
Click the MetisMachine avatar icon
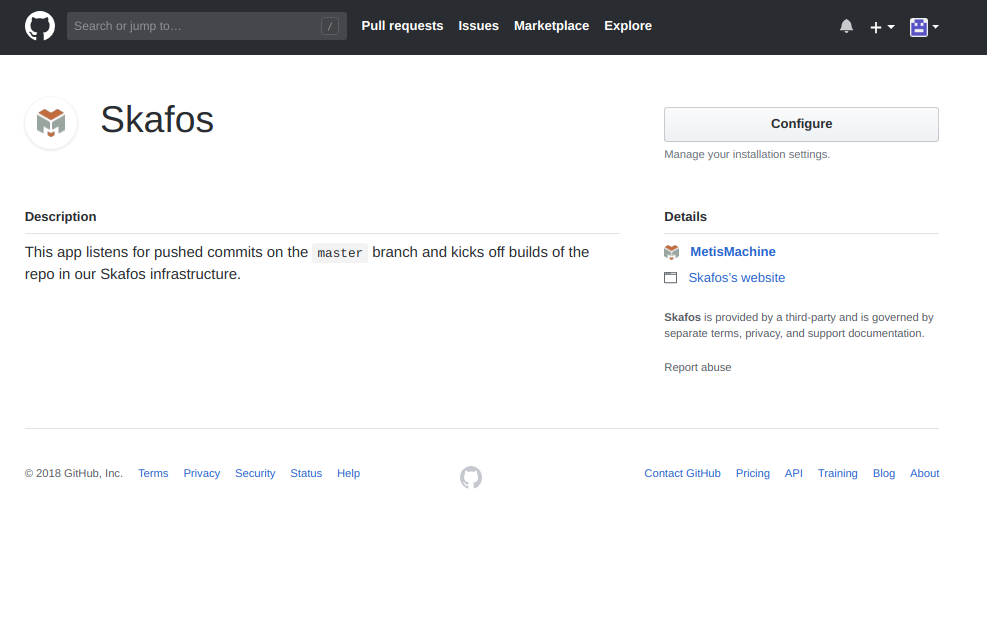pyautogui.click(x=672, y=252)
